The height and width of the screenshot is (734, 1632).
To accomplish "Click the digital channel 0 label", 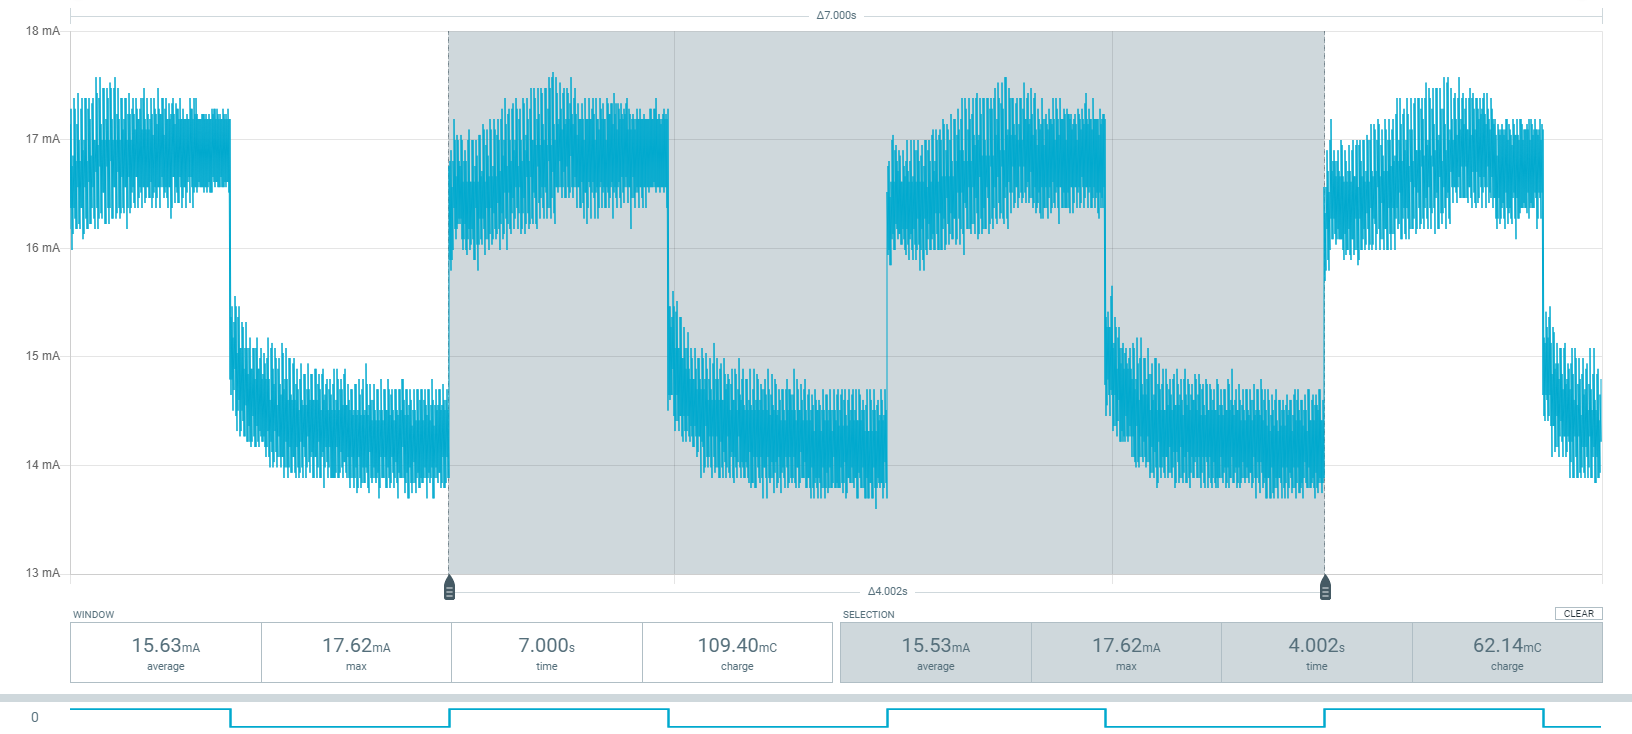I will (x=35, y=717).
